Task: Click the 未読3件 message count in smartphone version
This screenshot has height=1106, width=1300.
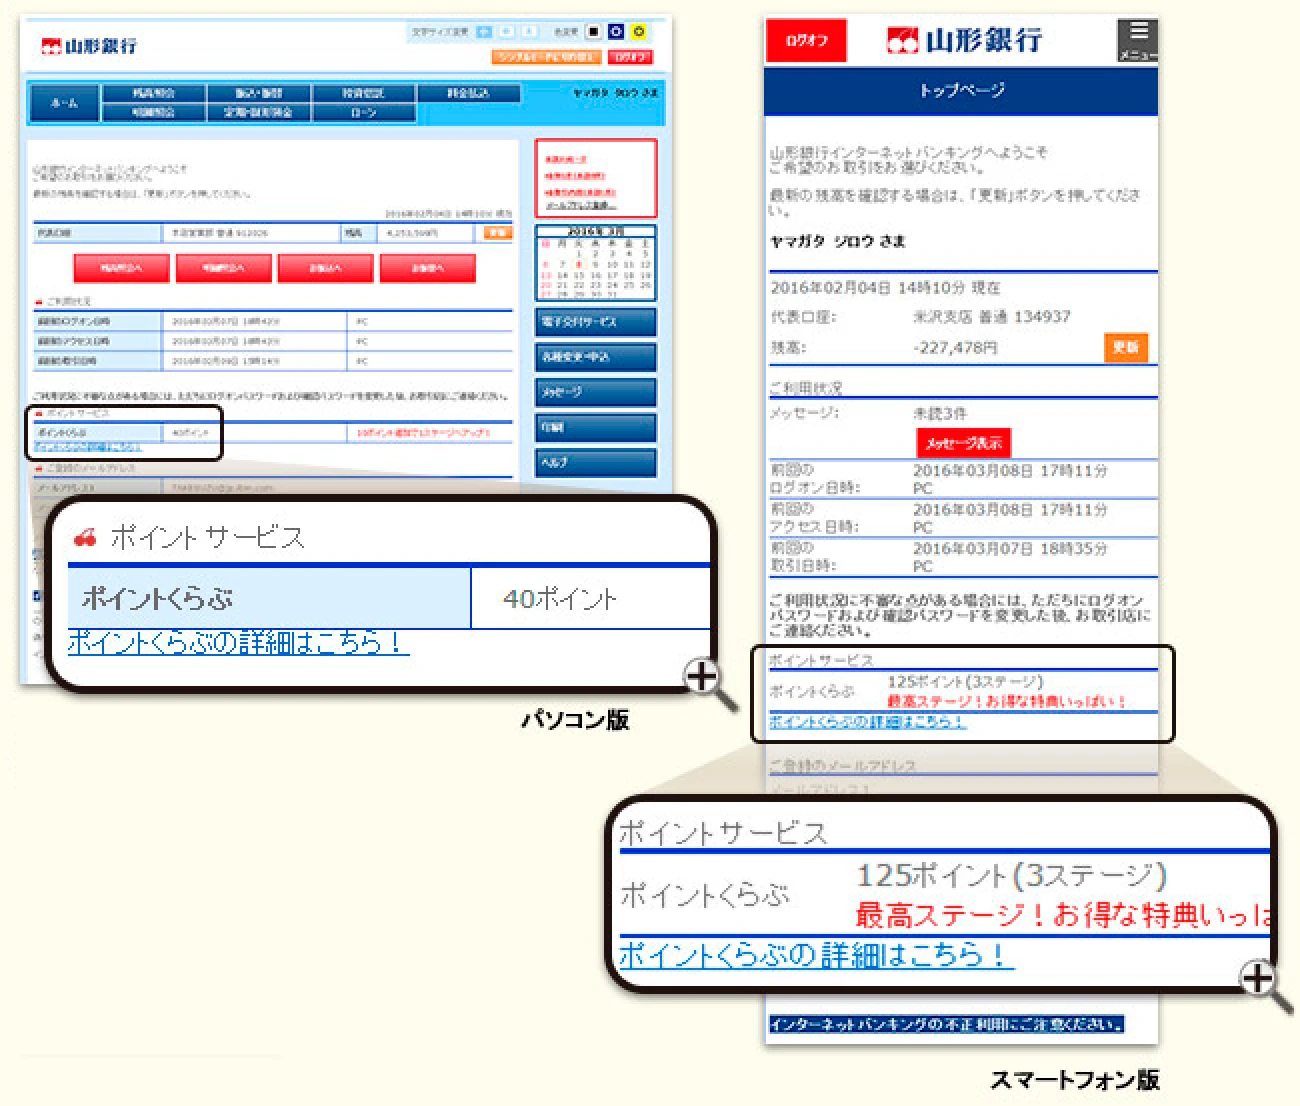Action: 940,413
